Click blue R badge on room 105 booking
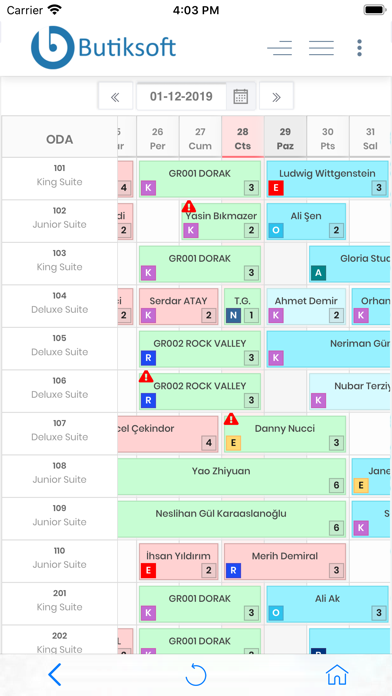Screen dimensions: 392x696 click(x=148, y=358)
